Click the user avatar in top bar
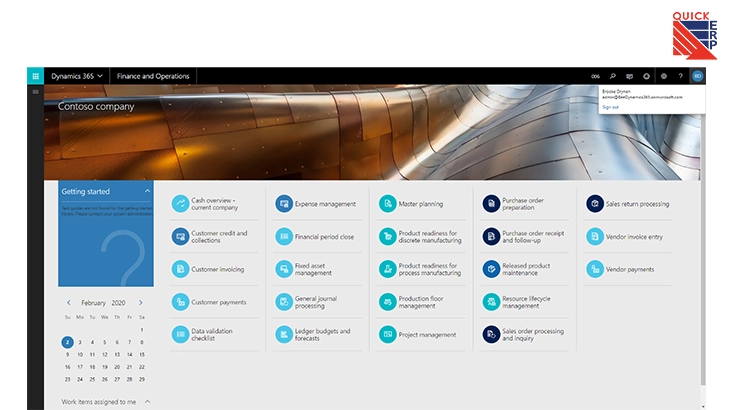The image size is (729, 410). point(697,76)
